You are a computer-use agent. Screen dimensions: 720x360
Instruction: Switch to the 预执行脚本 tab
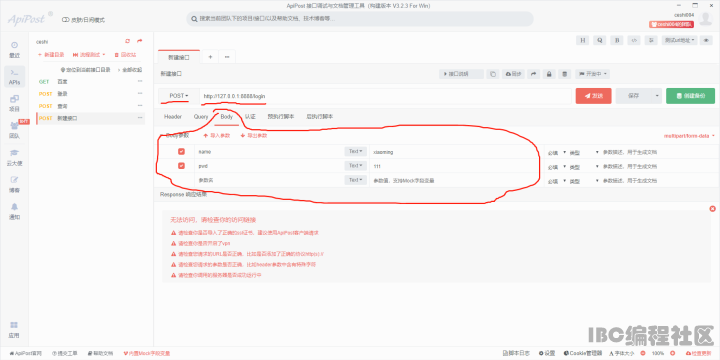(x=281, y=117)
